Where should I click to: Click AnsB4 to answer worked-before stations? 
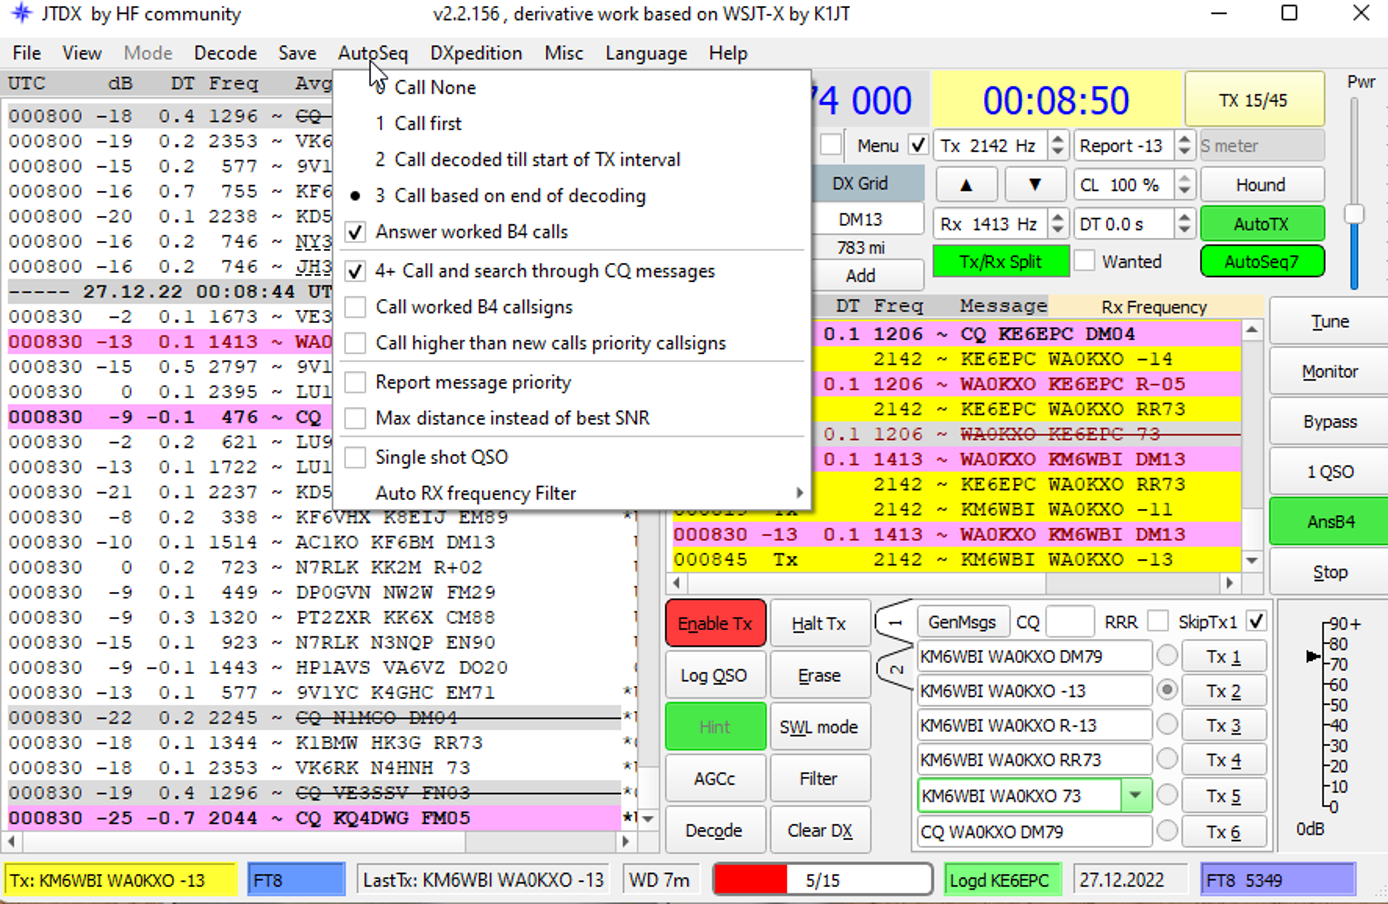pyautogui.click(x=1328, y=521)
